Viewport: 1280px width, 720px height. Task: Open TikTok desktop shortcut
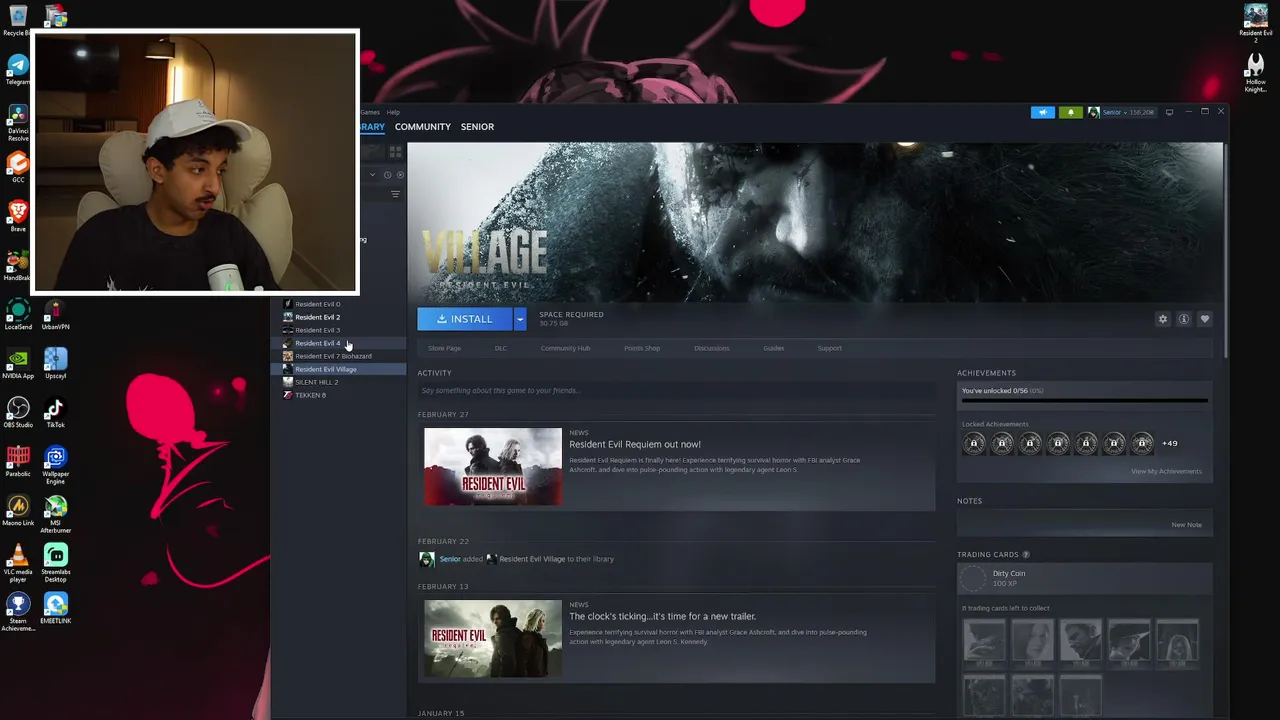pyautogui.click(x=55, y=411)
